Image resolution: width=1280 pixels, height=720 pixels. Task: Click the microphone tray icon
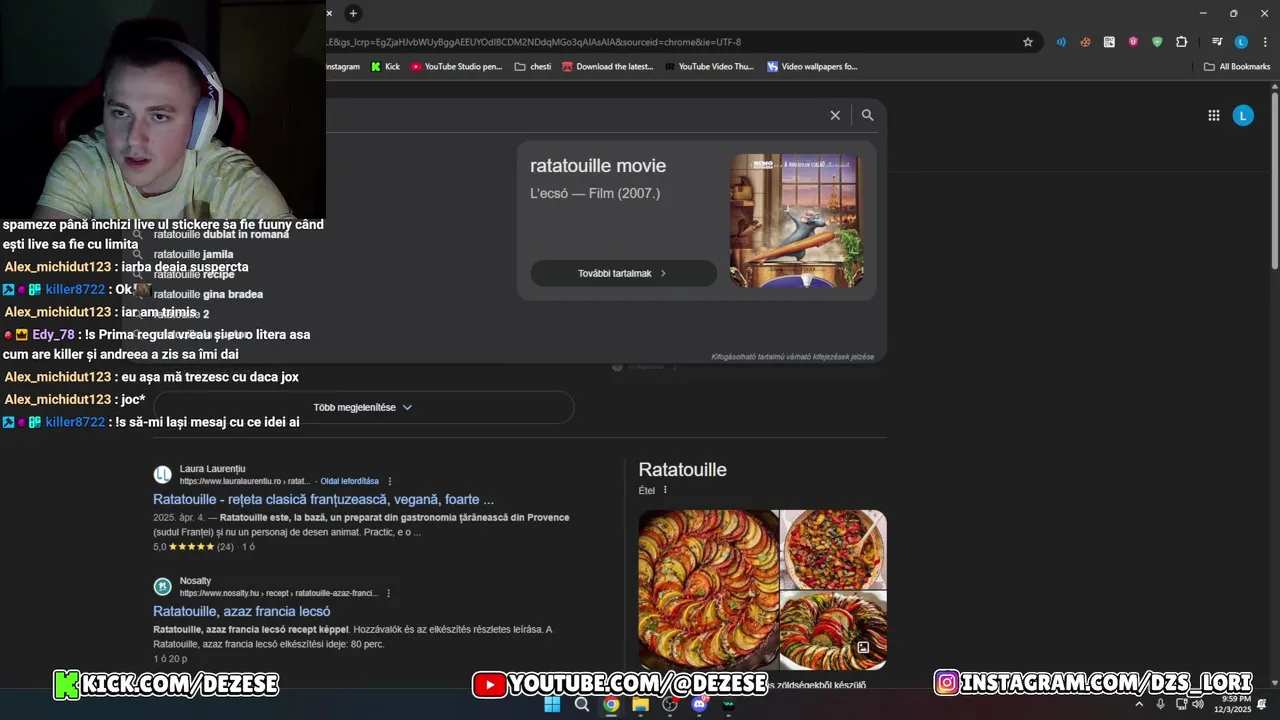pos(1160,704)
